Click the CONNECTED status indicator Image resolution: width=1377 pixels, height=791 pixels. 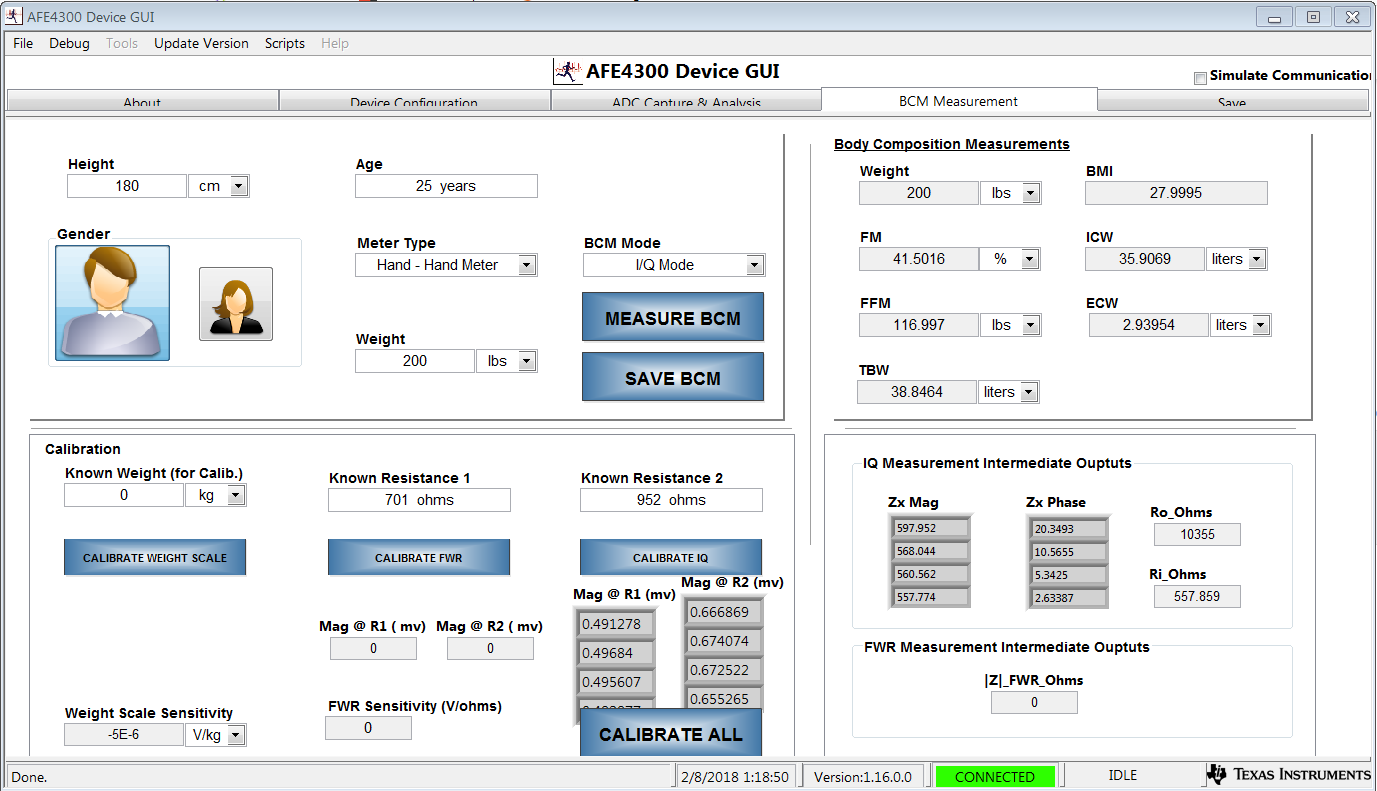[995, 776]
